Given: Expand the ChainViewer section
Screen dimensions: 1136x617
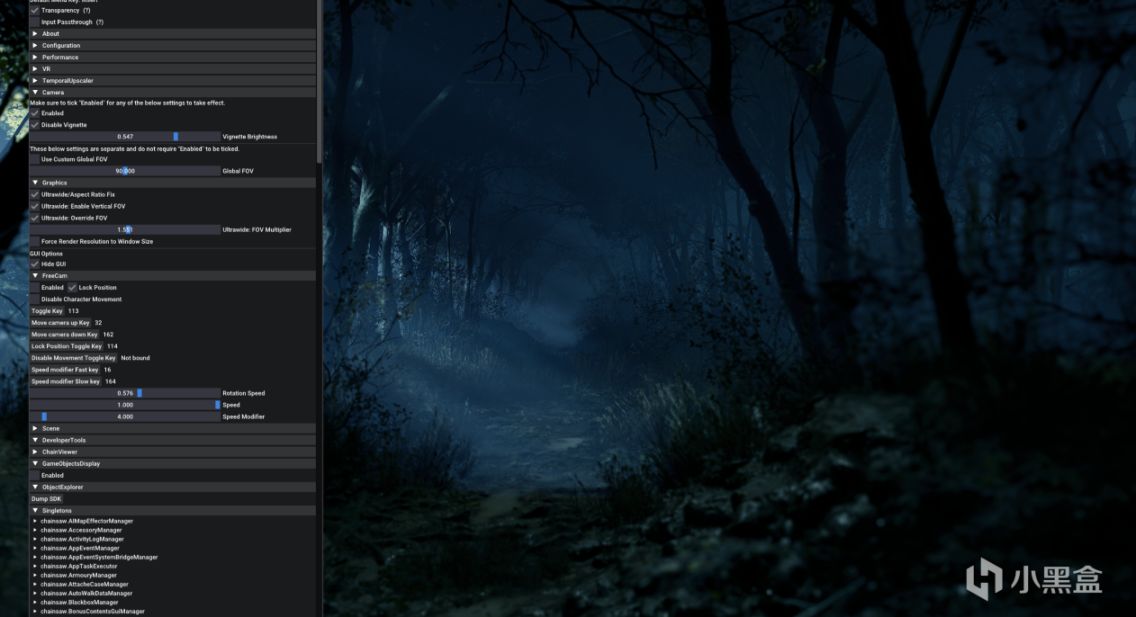Looking at the screenshot, I should [172, 452].
